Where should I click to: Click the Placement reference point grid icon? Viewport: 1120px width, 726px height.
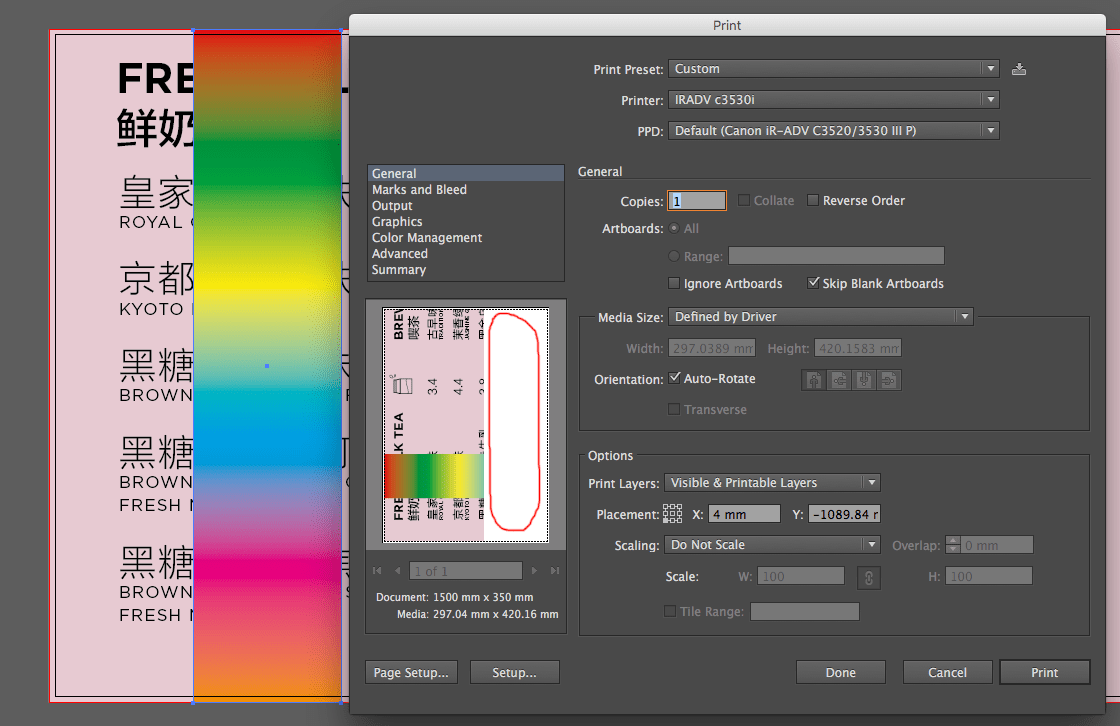[x=672, y=514]
